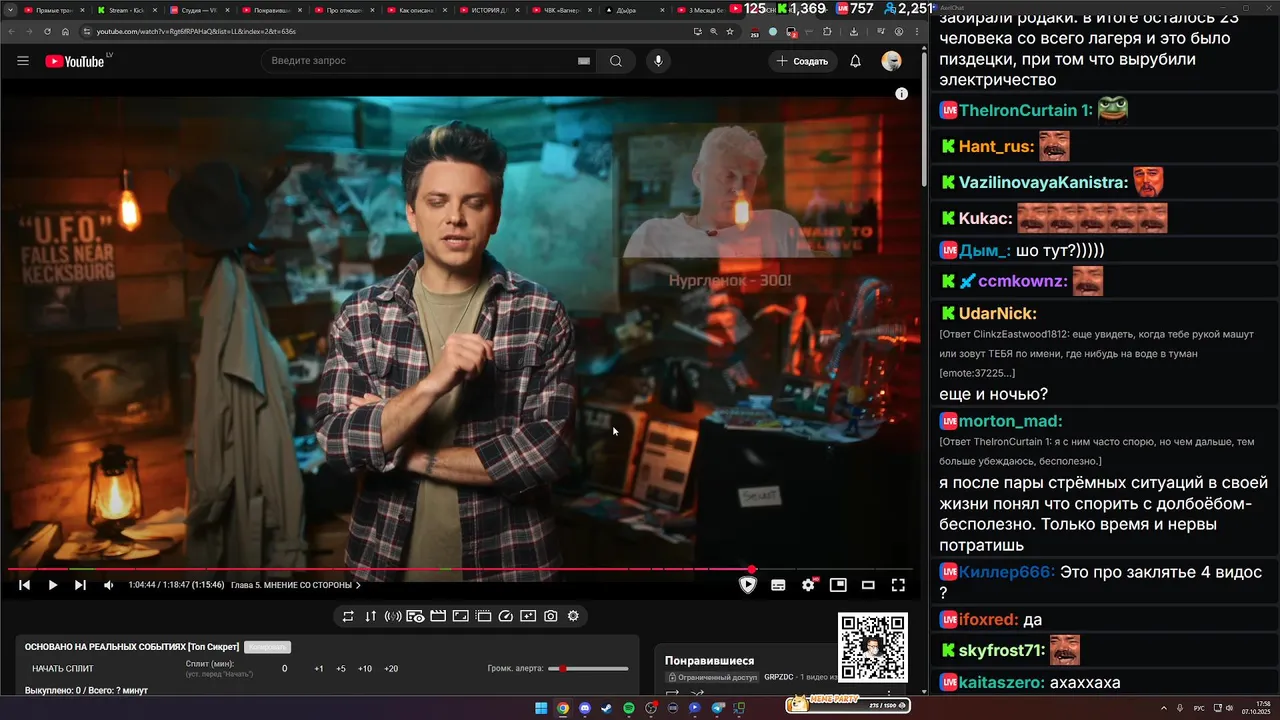The image size is (1280, 720).
Task: Click the audio boost waves icon
Action: (393, 616)
